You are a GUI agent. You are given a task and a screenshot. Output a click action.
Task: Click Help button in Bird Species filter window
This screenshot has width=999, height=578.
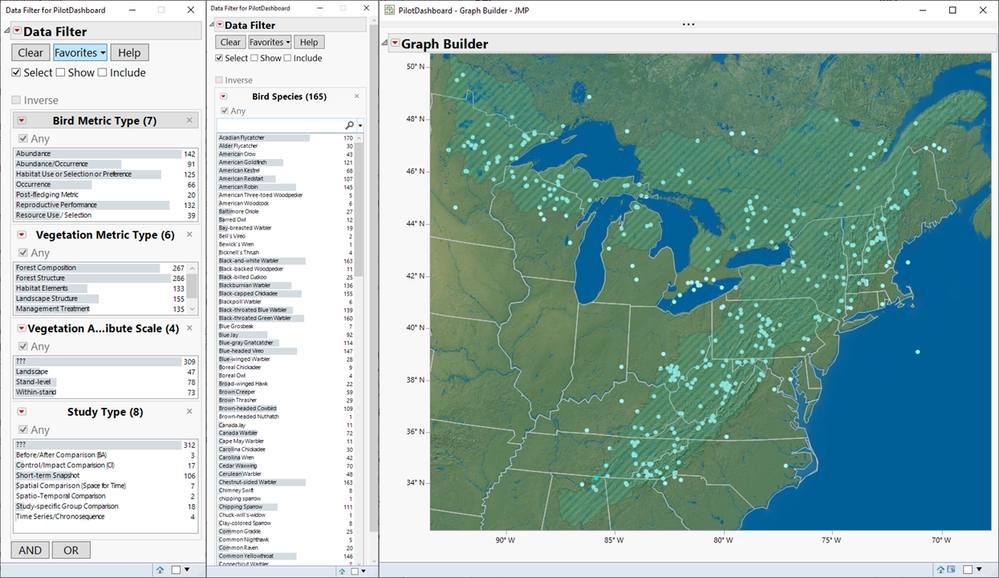click(x=309, y=42)
